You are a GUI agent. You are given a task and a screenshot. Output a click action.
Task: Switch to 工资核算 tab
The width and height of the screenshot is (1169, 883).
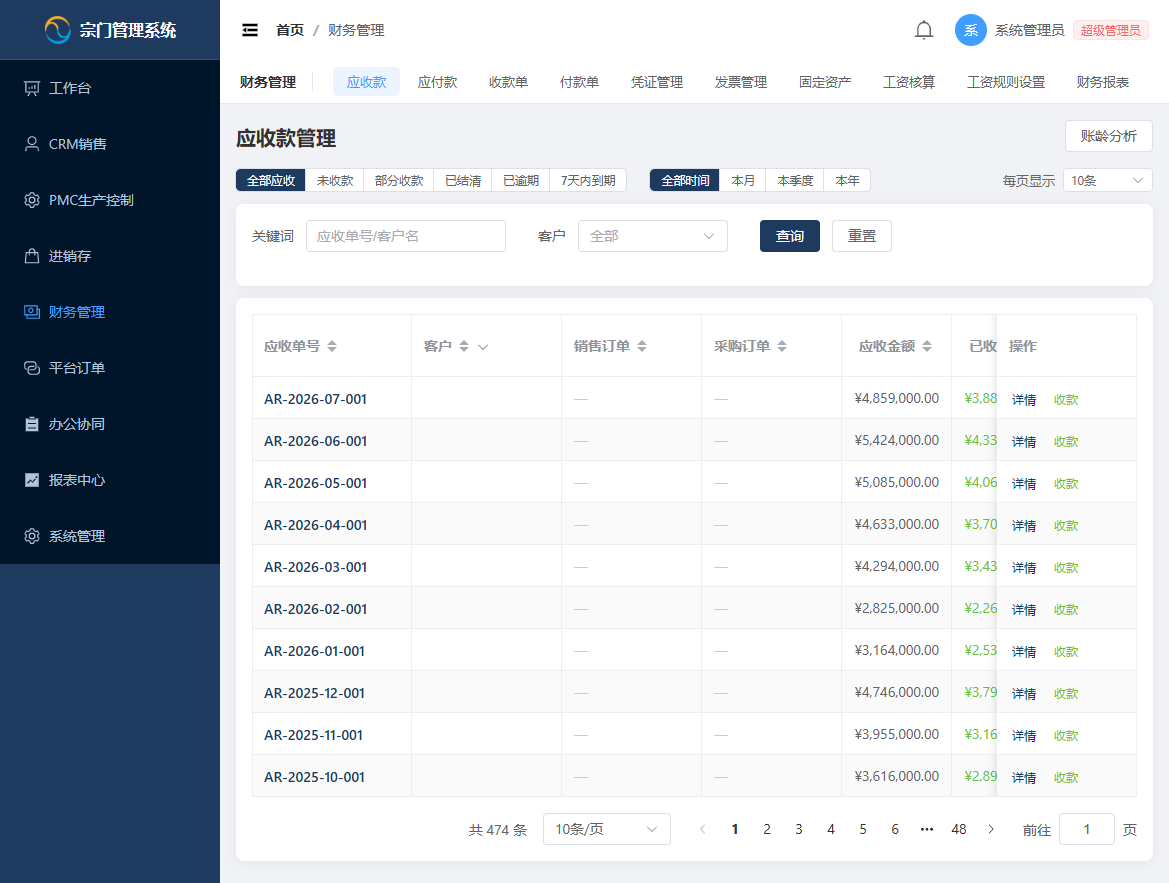(x=909, y=82)
